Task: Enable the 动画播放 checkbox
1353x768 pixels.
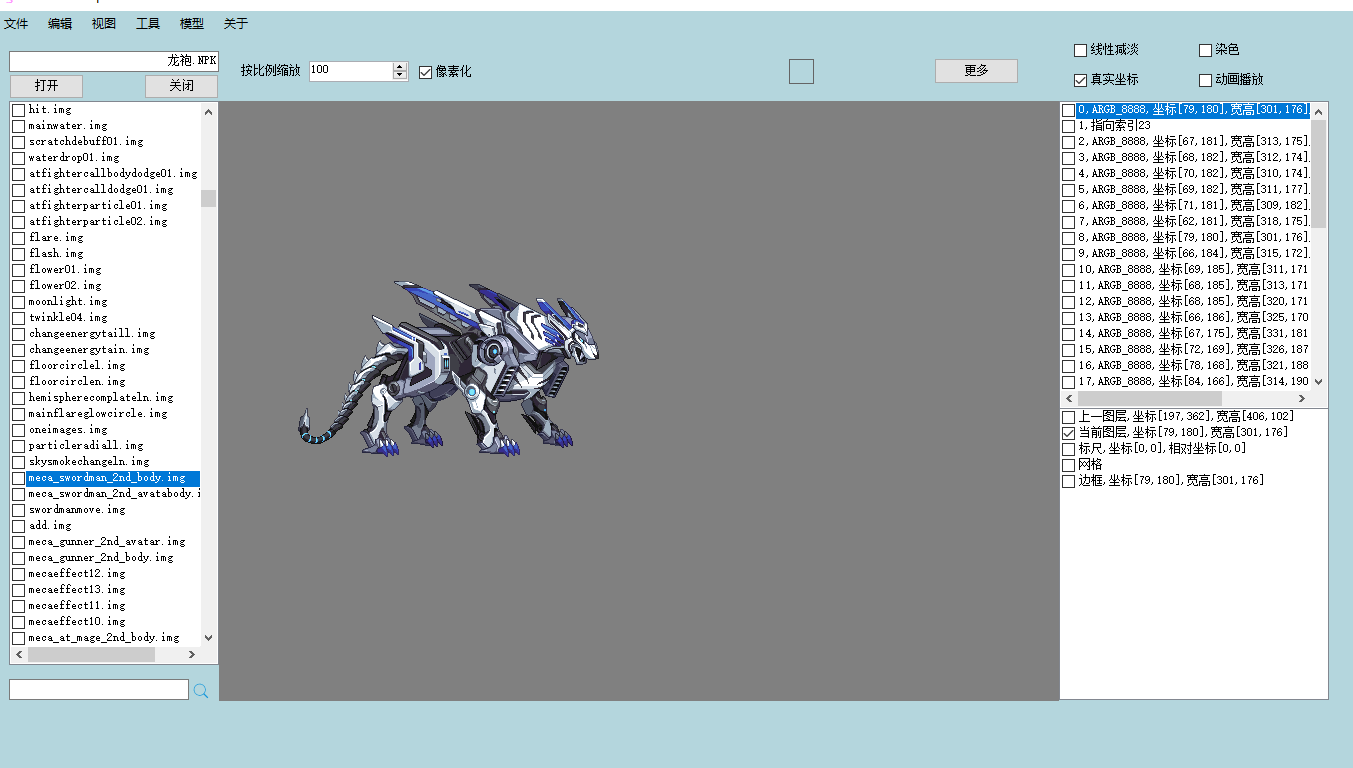Action: pyautogui.click(x=1205, y=80)
